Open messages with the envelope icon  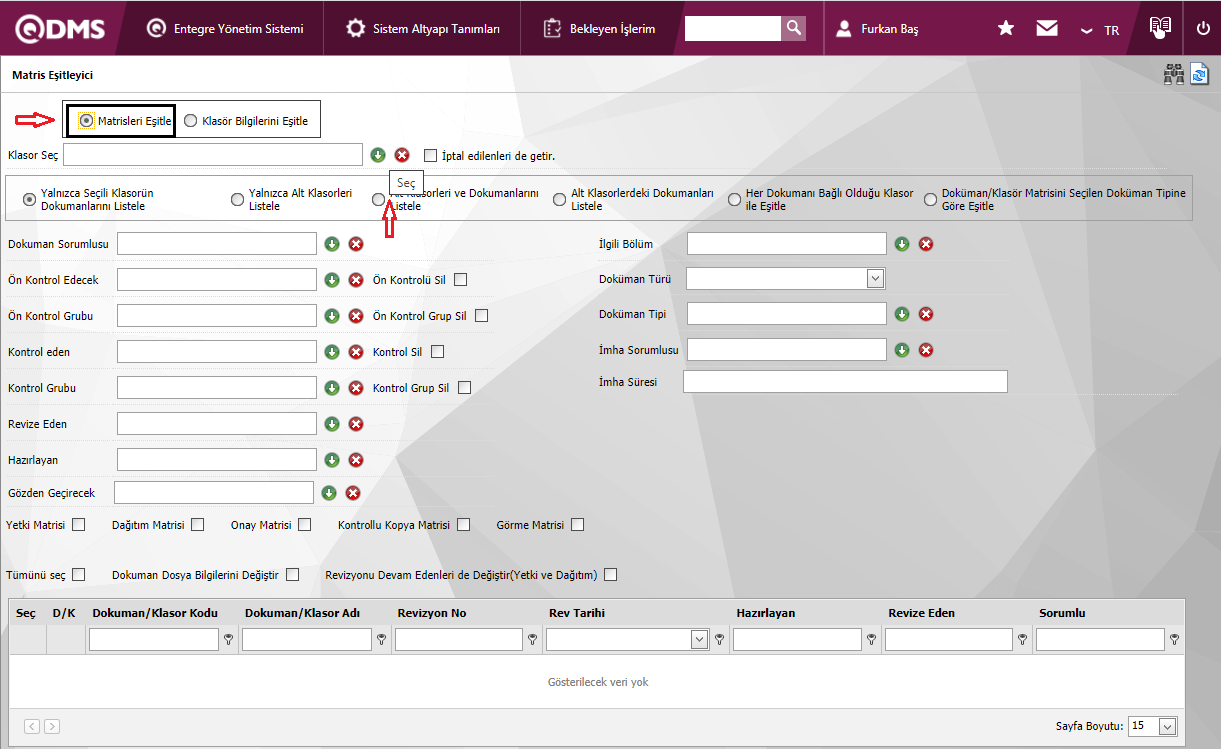click(1047, 29)
